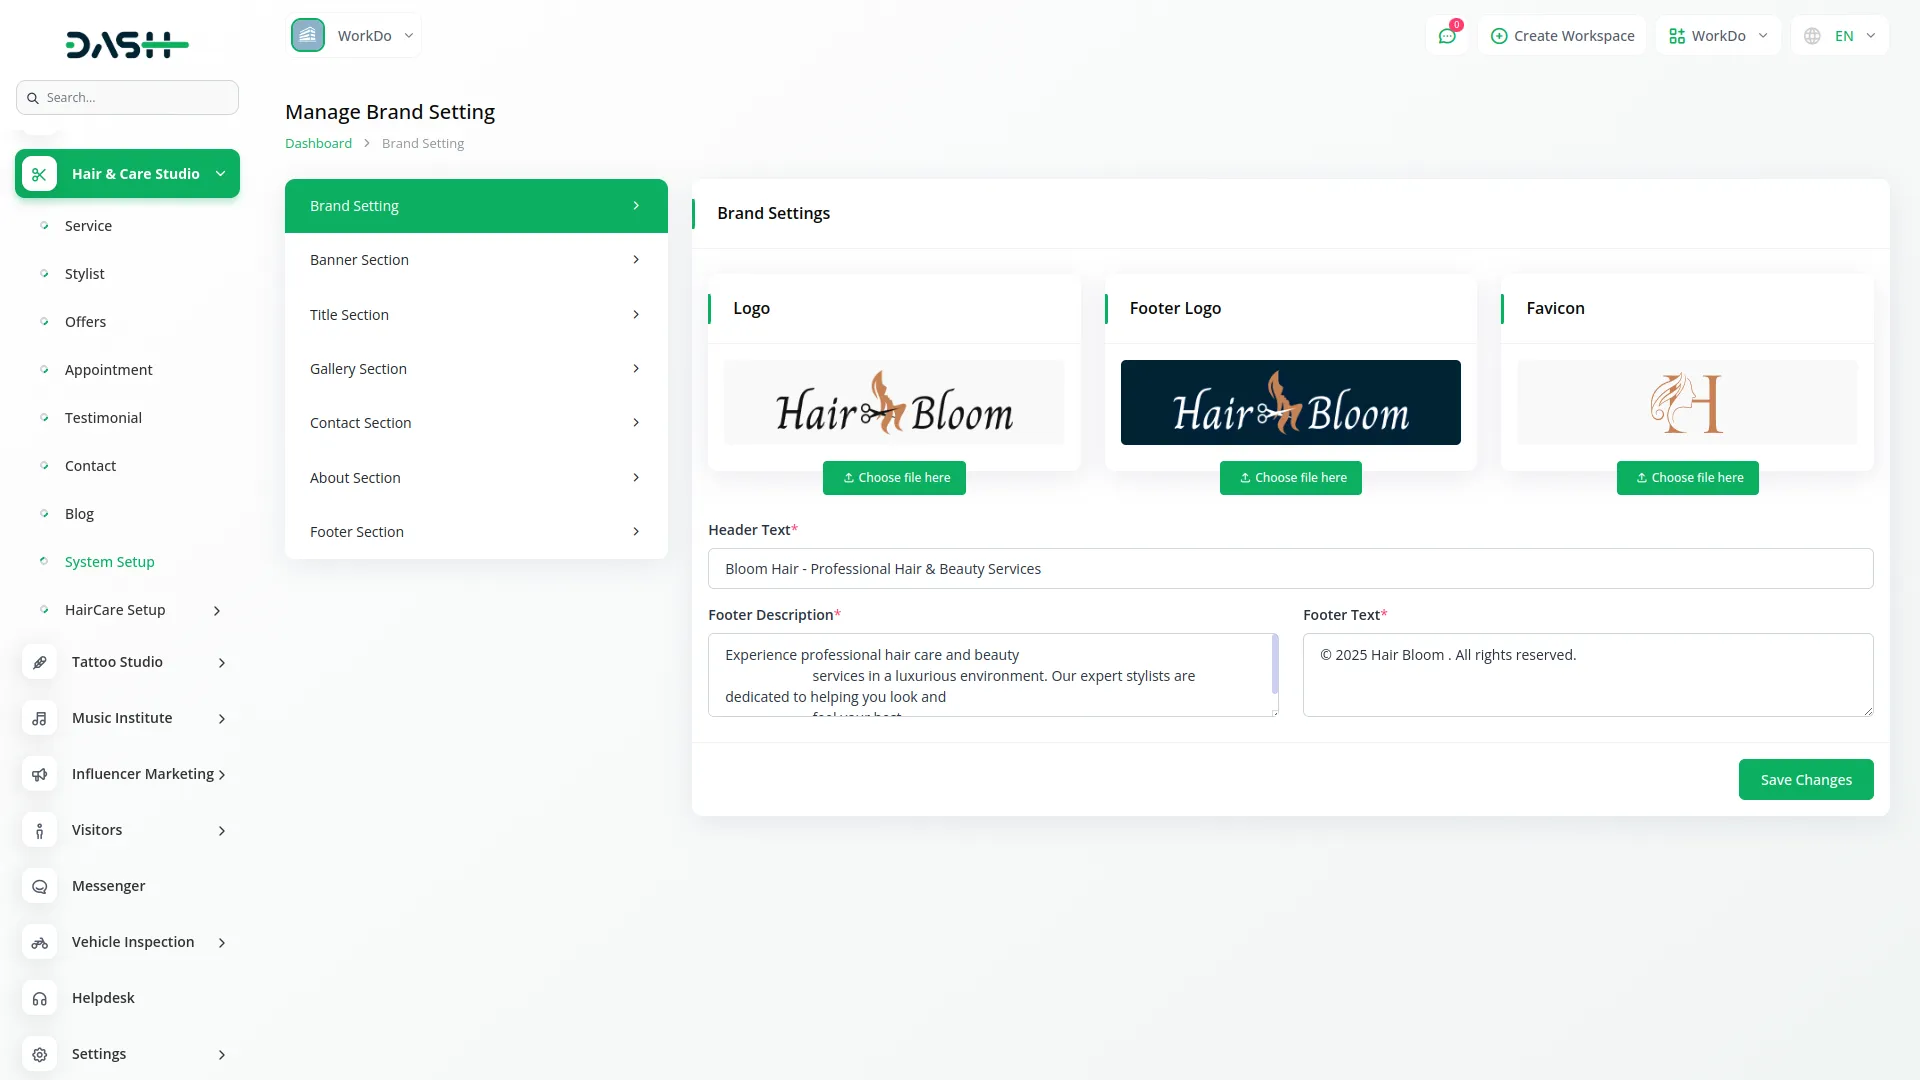The width and height of the screenshot is (1920, 1080).
Task: Click the messages notification bell icon
Action: (1447, 35)
